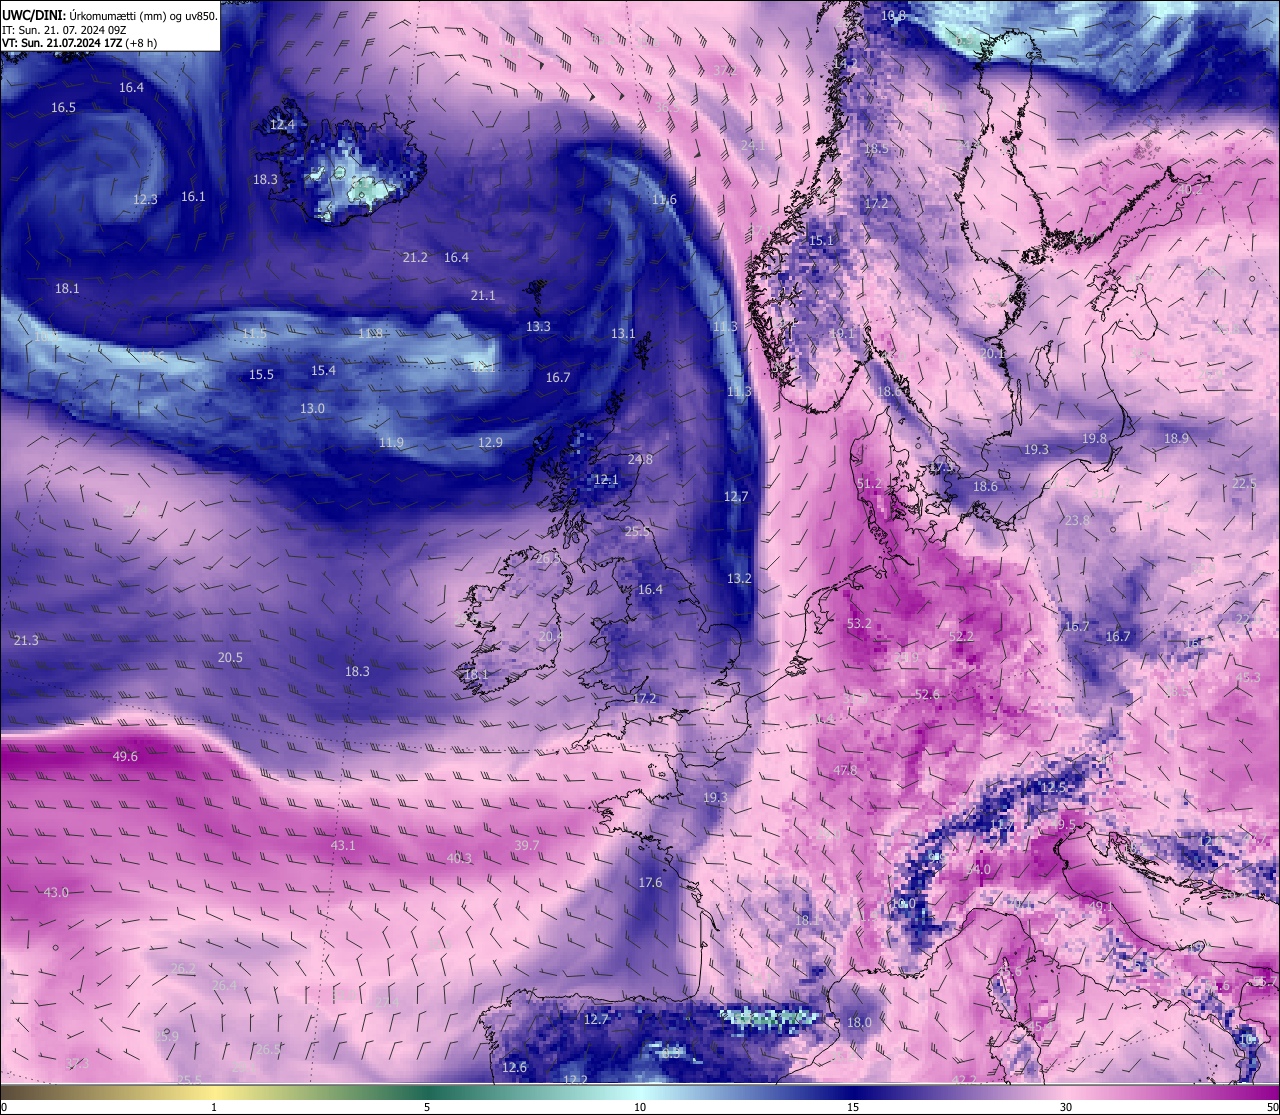Click the 15.4 value label
Screen dimensions: 1280x1115
[323, 370]
